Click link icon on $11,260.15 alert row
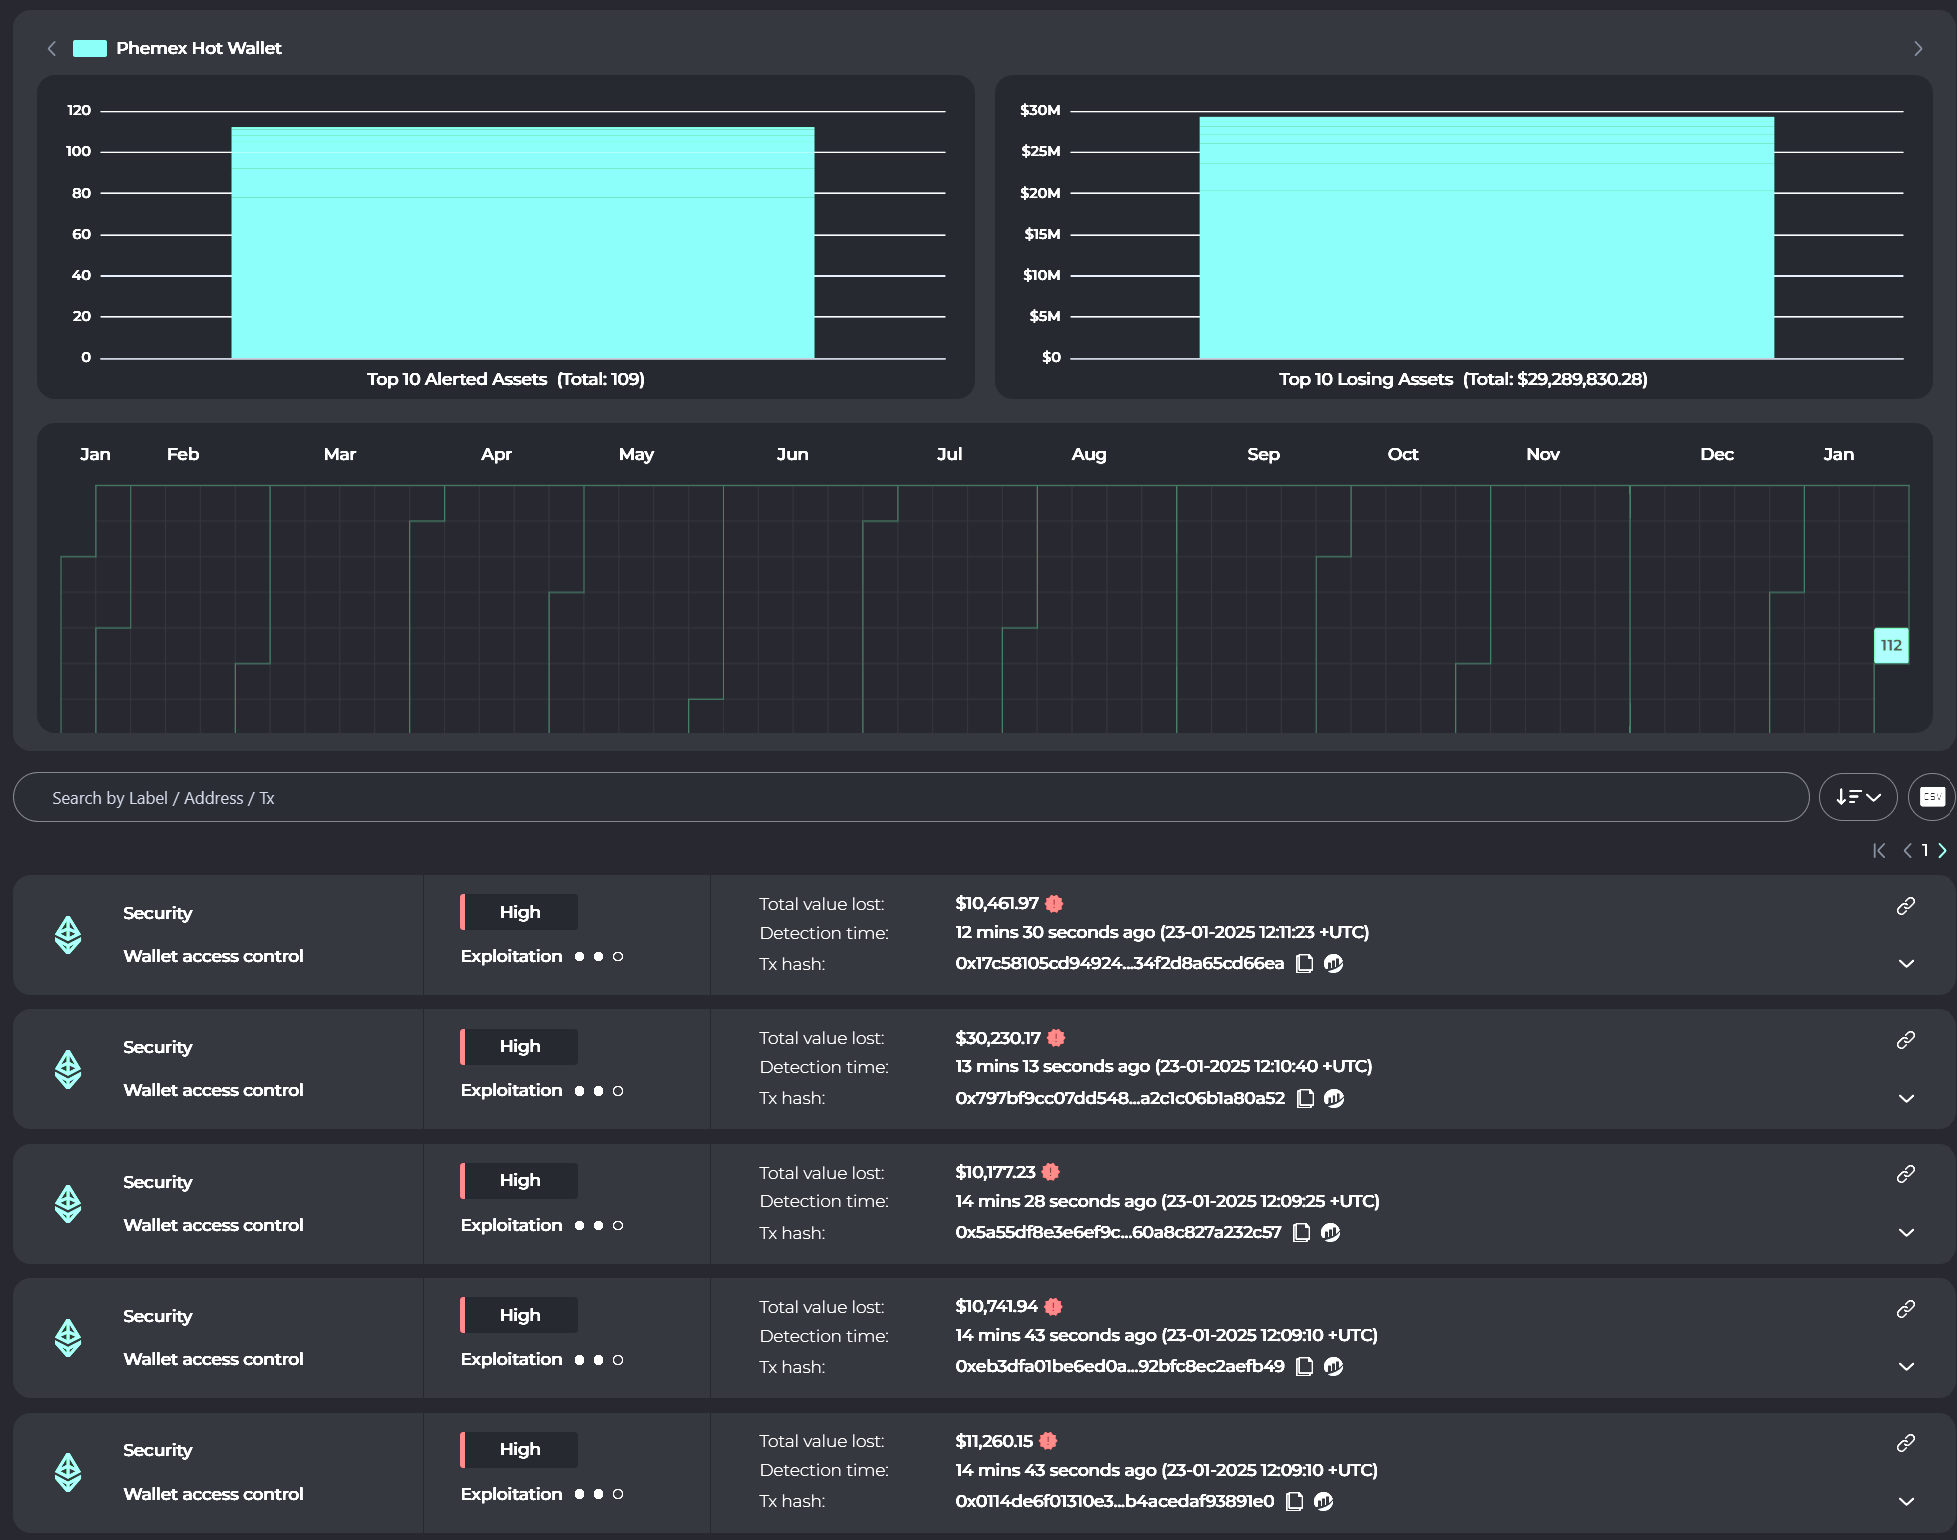This screenshot has height=1540, width=1957. 1905,1443
